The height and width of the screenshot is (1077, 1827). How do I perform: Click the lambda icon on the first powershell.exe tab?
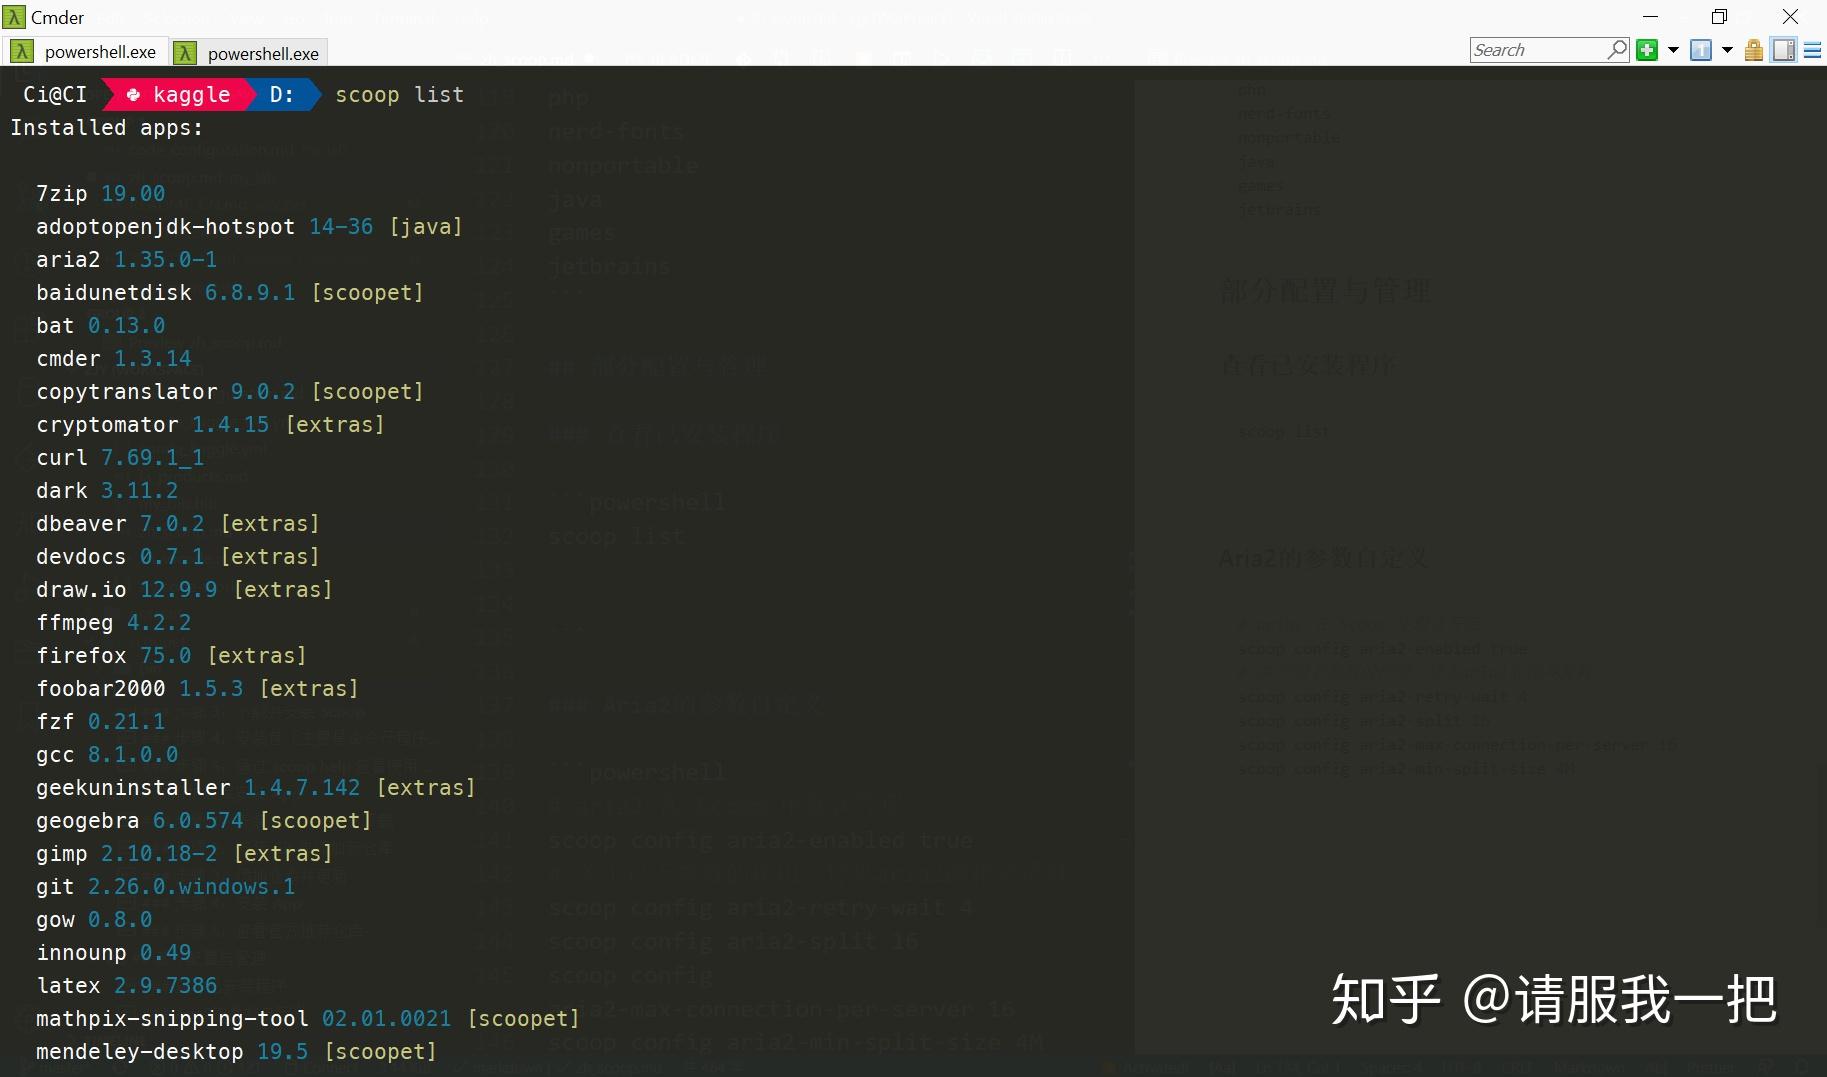(x=22, y=51)
